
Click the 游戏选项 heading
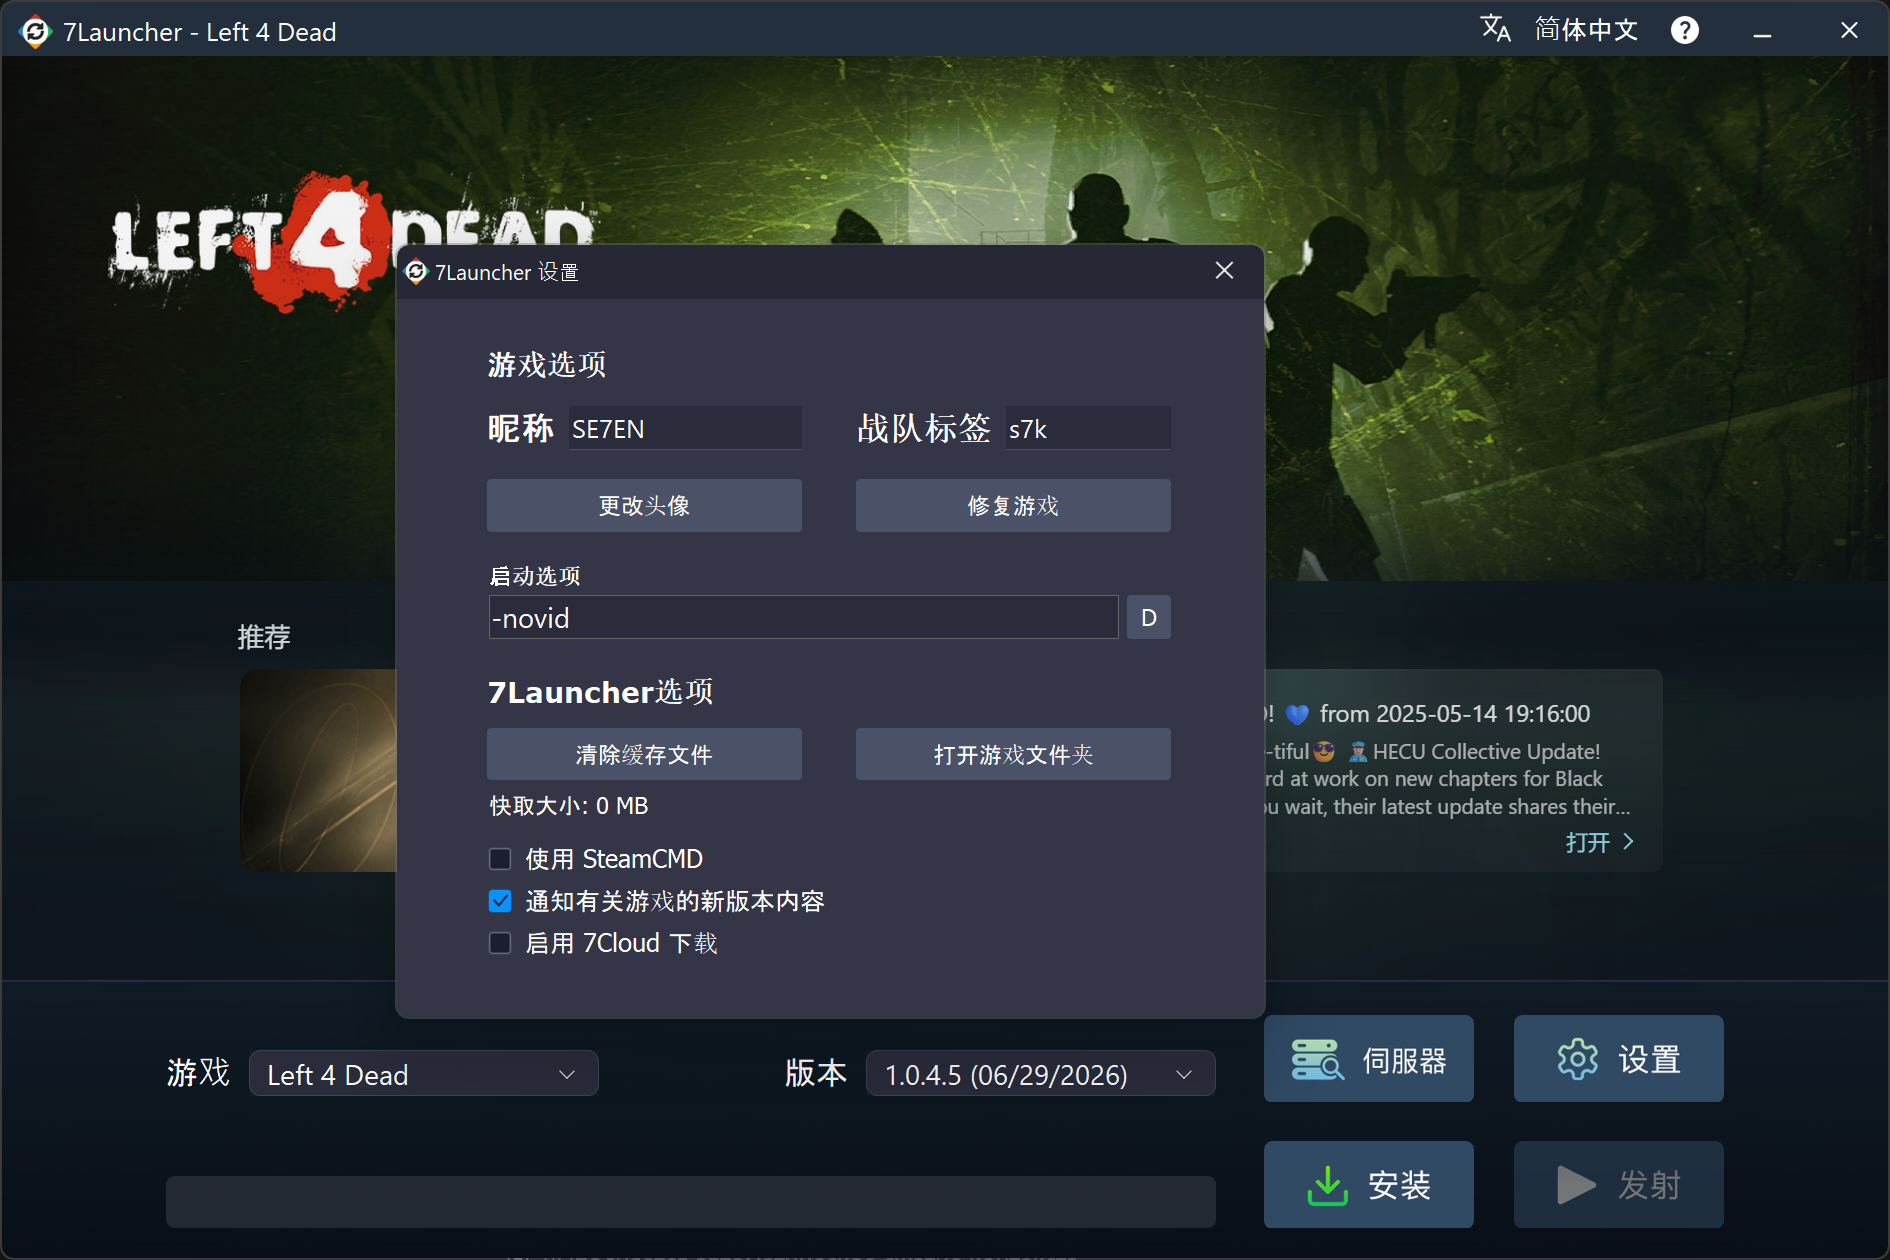(x=547, y=364)
